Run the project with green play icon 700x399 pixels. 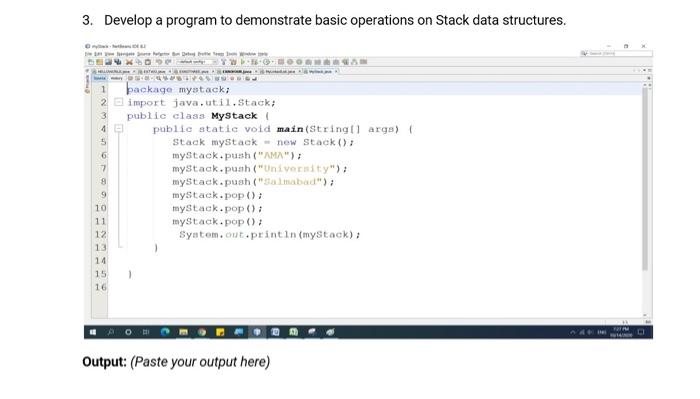click(x=243, y=62)
